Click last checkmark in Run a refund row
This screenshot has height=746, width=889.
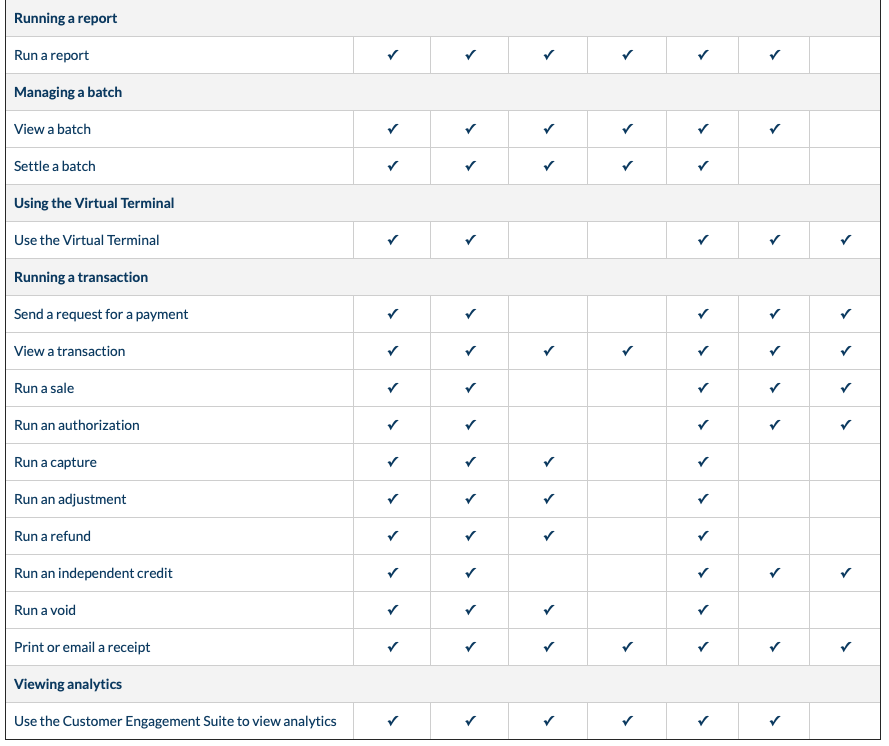pos(703,537)
